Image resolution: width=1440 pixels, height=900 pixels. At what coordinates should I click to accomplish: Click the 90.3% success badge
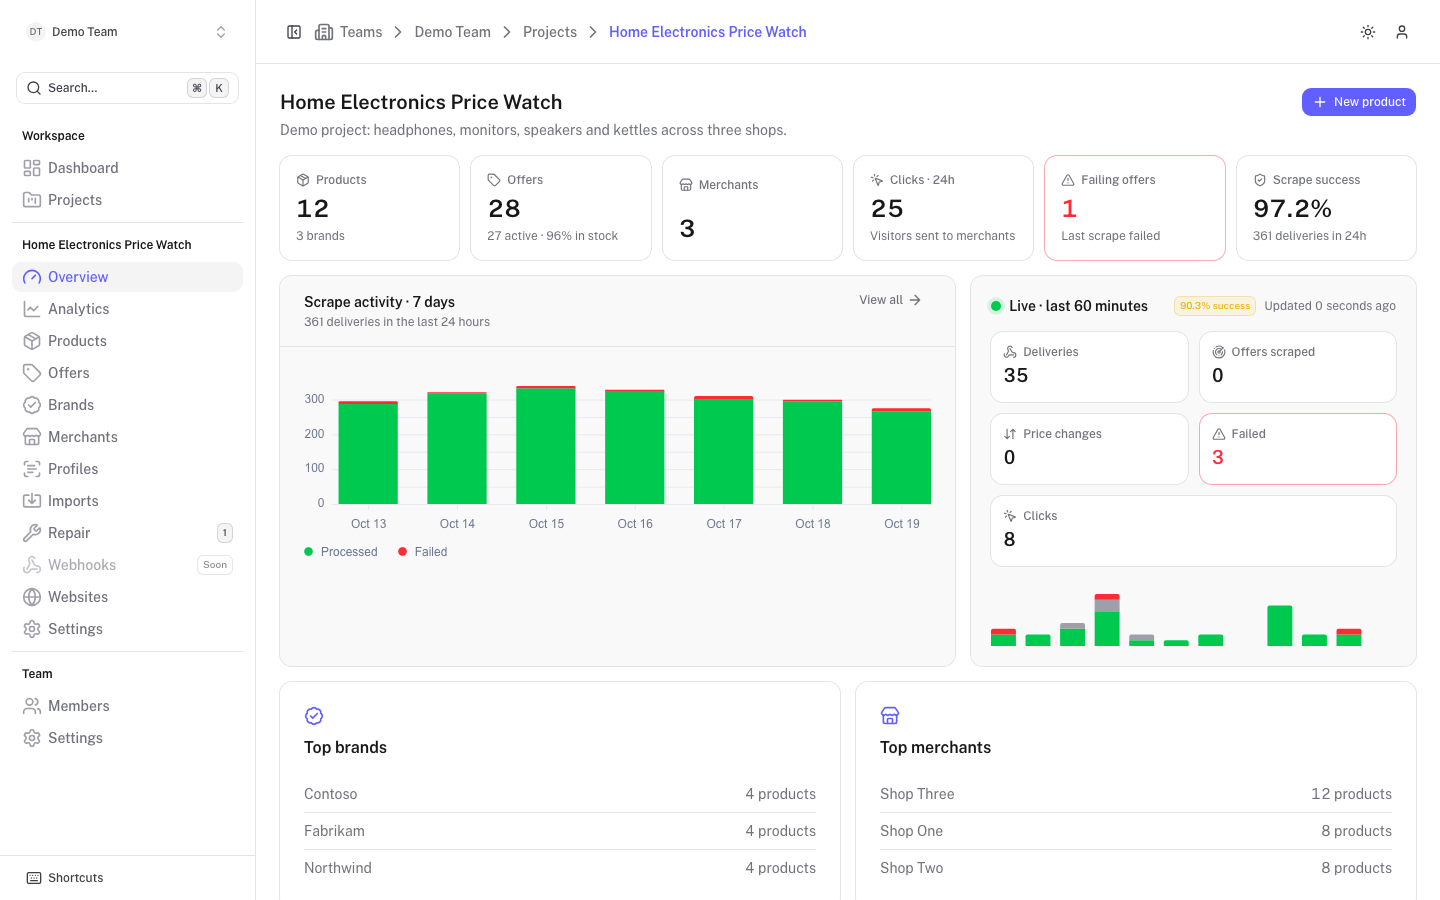click(x=1215, y=306)
